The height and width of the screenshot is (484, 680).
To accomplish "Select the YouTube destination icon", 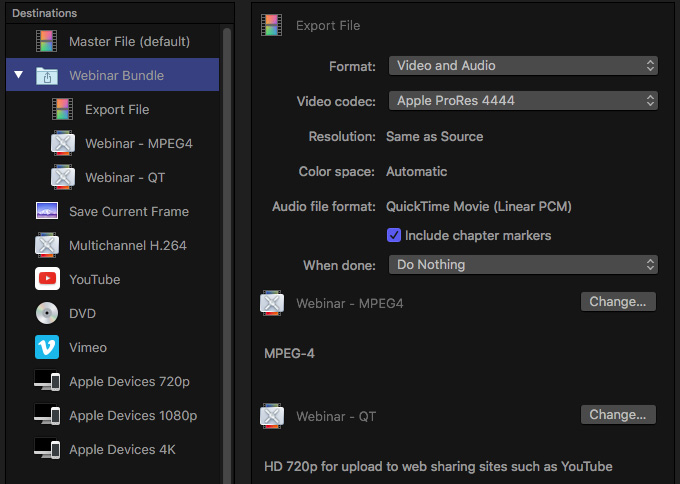I will click(x=47, y=279).
